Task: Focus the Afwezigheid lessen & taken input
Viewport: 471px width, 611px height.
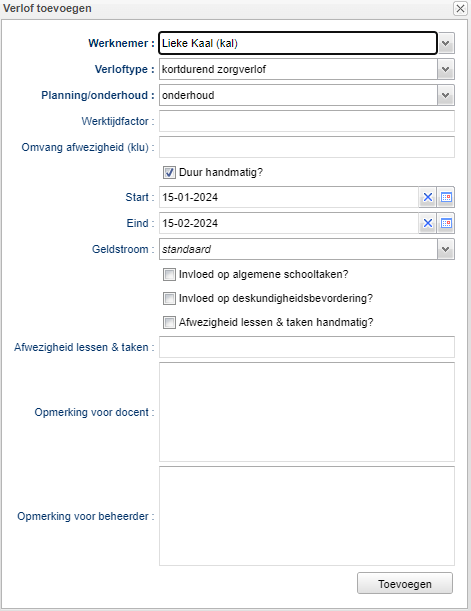Action: pos(307,347)
